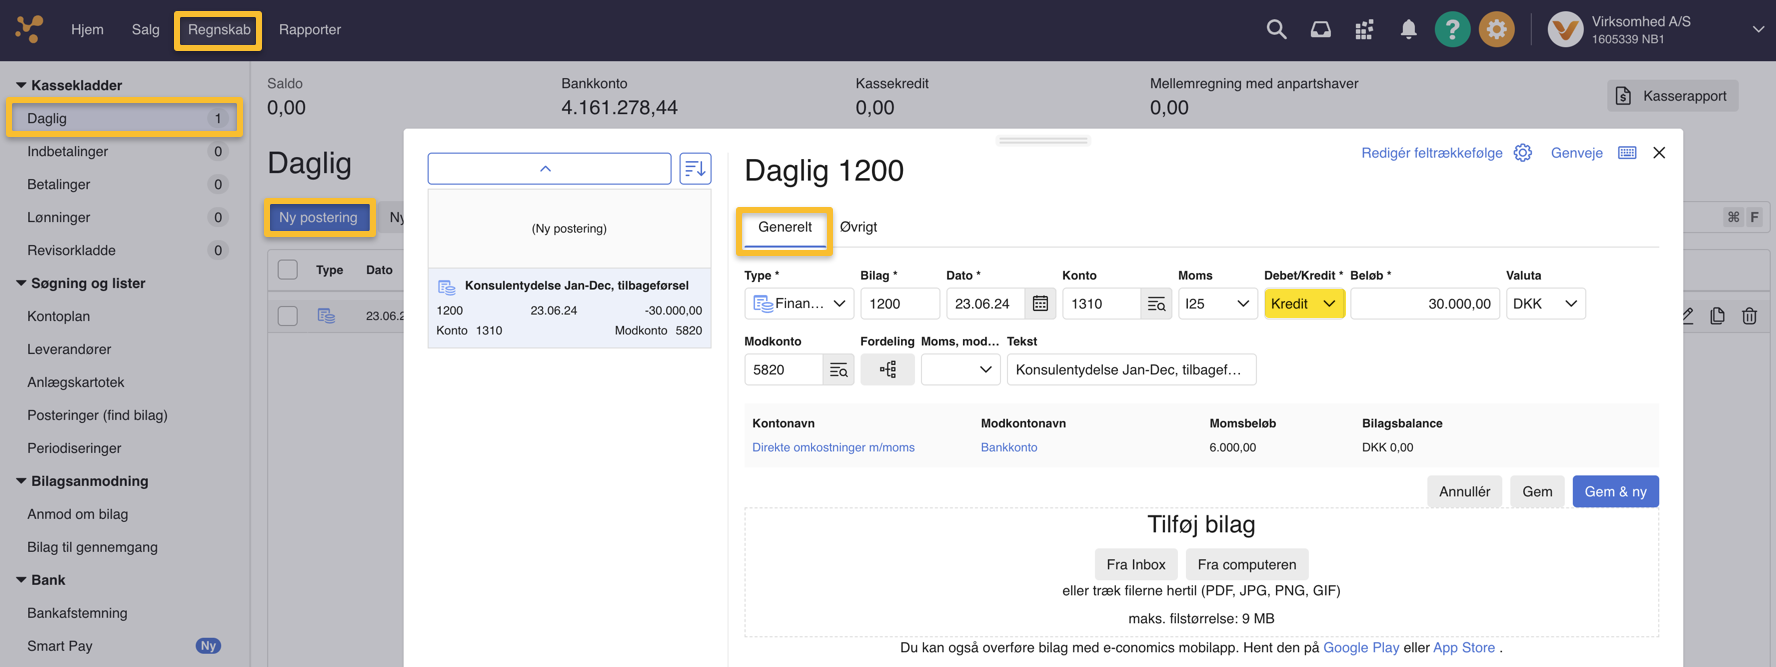This screenshot has height=667, width=1776.
Task: Open the date picker calendar icon
Action: point(1040,303)
